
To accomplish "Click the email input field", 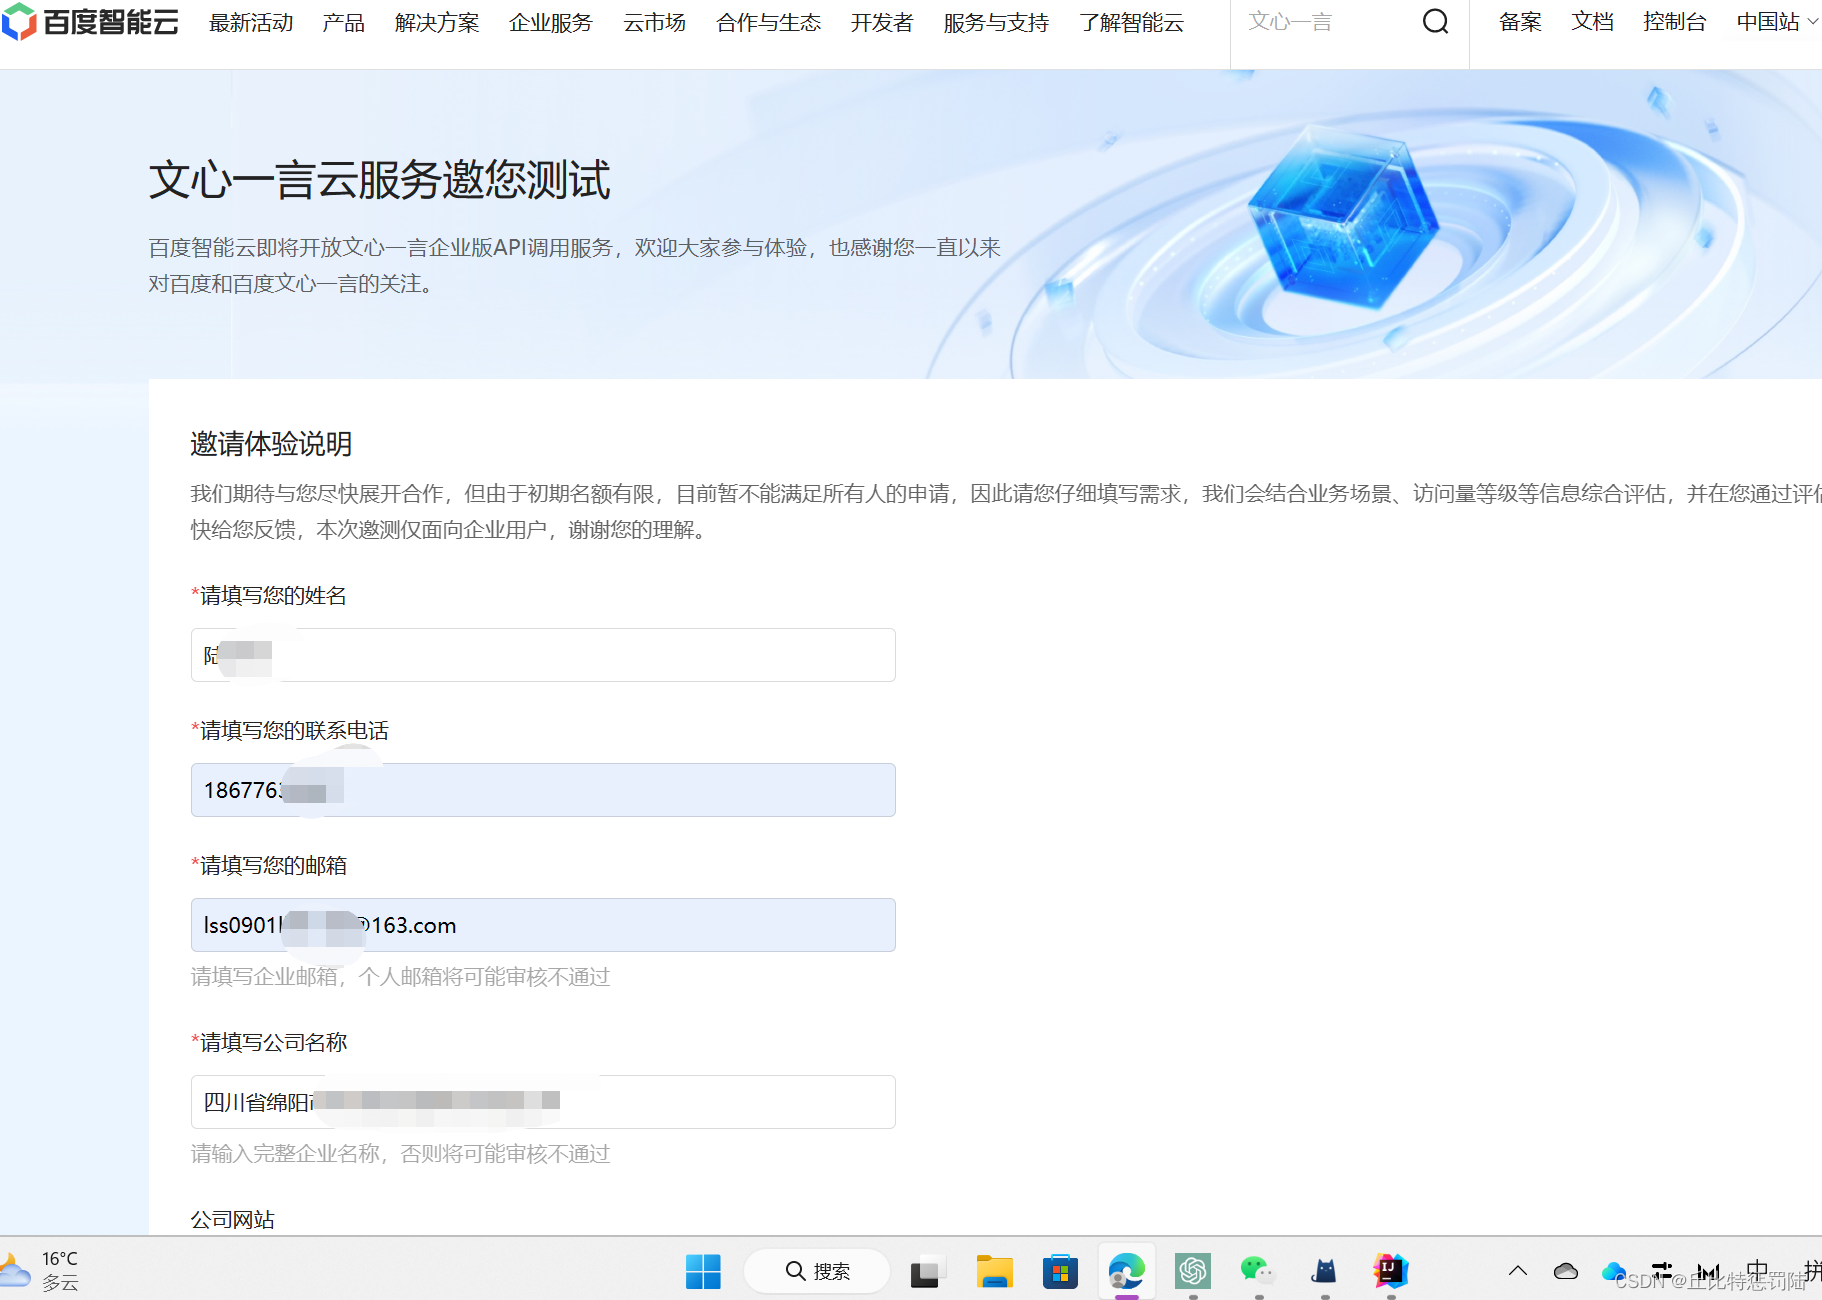I will click(x=543, y=925).
